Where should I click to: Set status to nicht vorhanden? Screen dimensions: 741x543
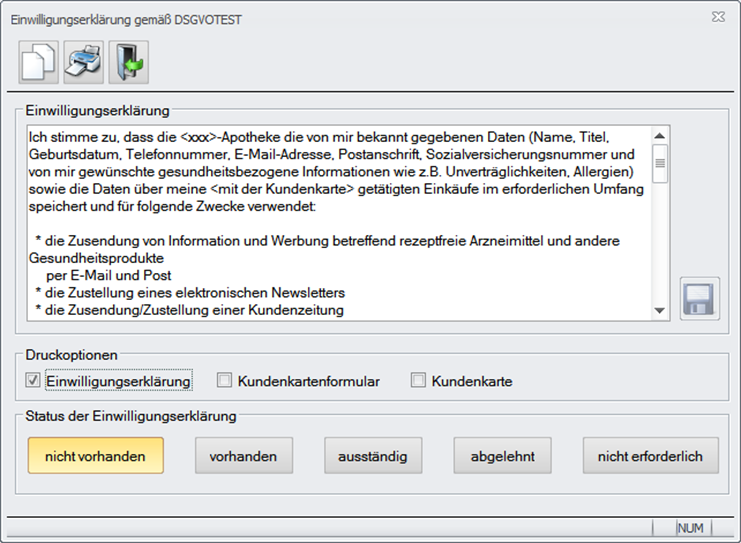95,456
